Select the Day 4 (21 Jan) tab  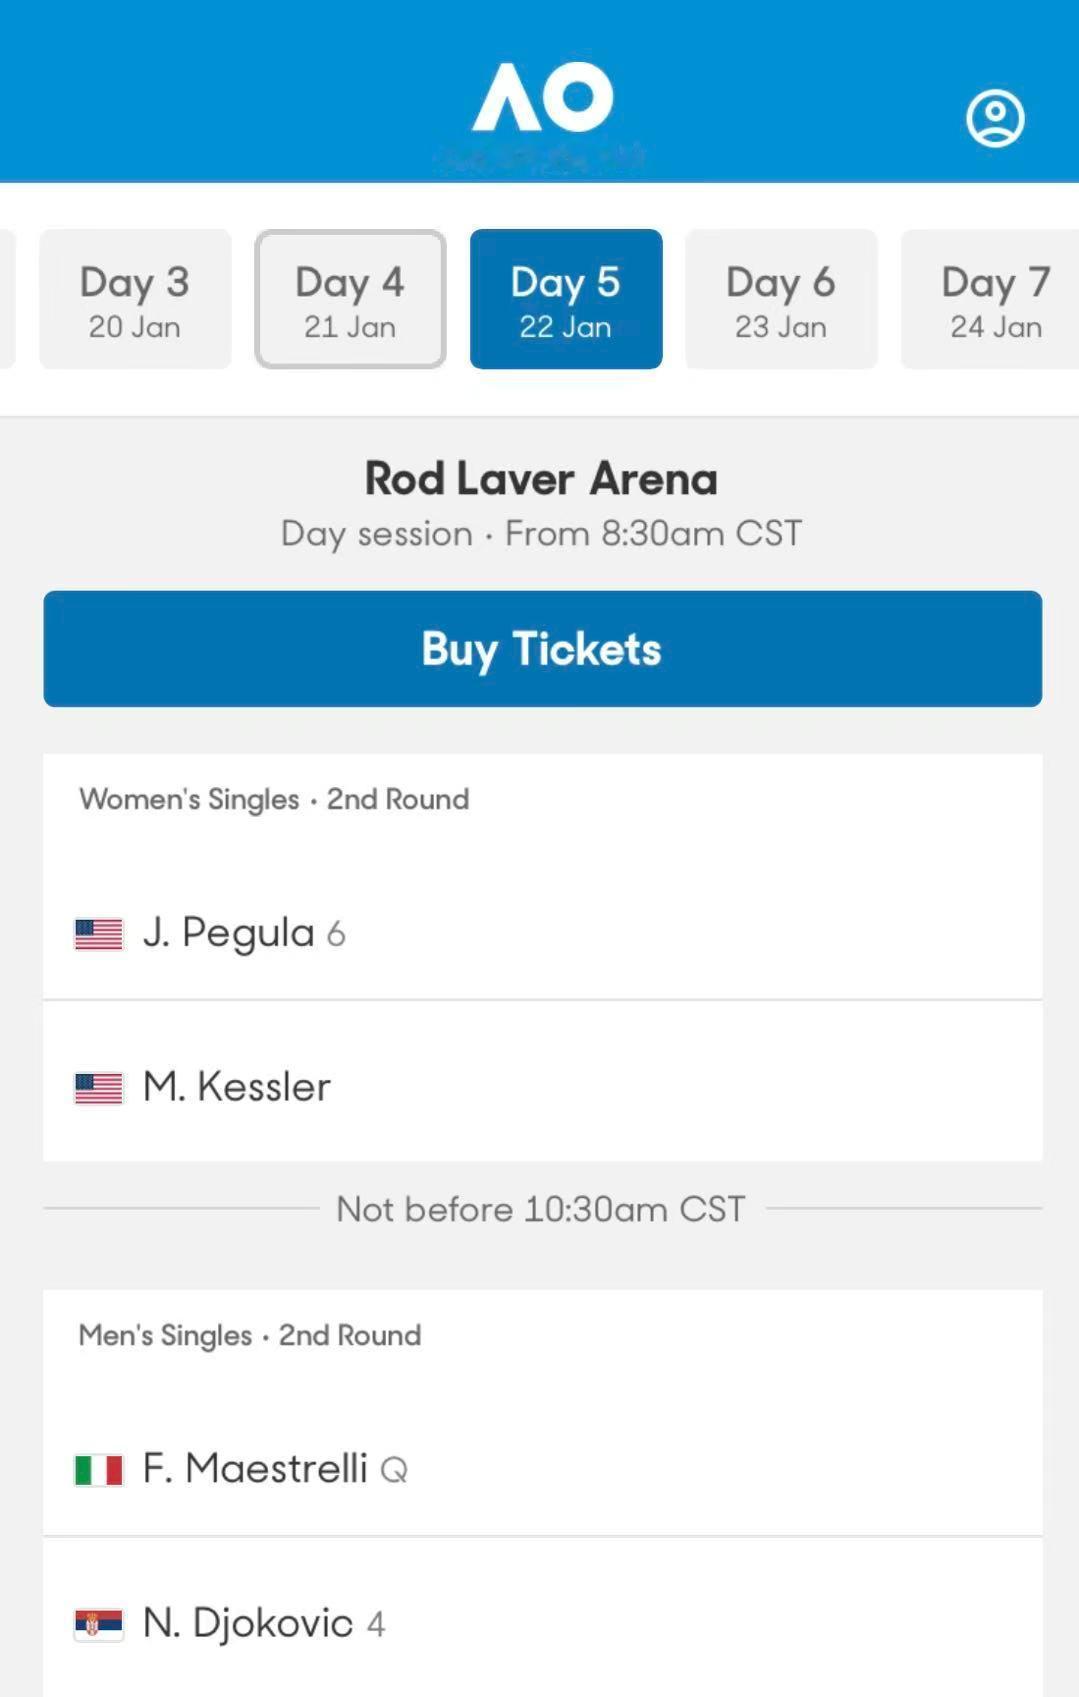[x=350, y=299]
